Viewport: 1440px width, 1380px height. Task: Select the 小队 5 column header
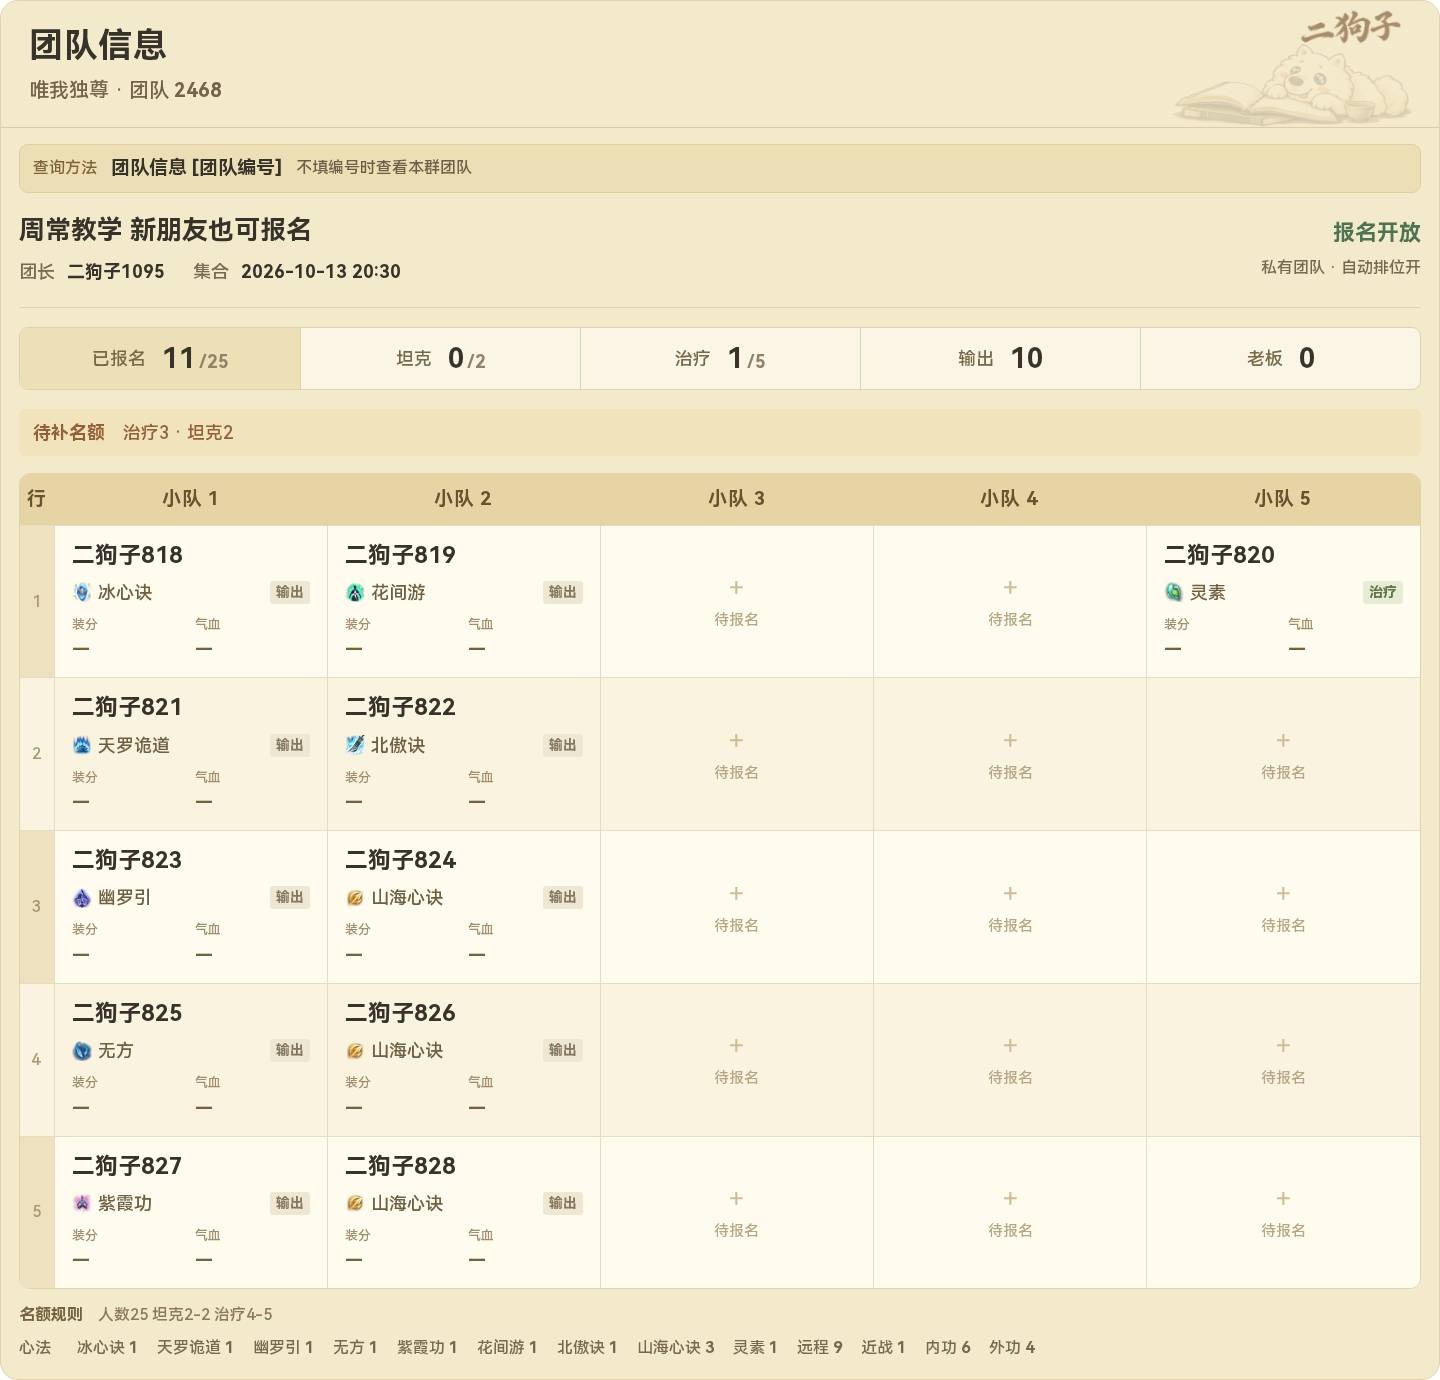(1283, 498)
